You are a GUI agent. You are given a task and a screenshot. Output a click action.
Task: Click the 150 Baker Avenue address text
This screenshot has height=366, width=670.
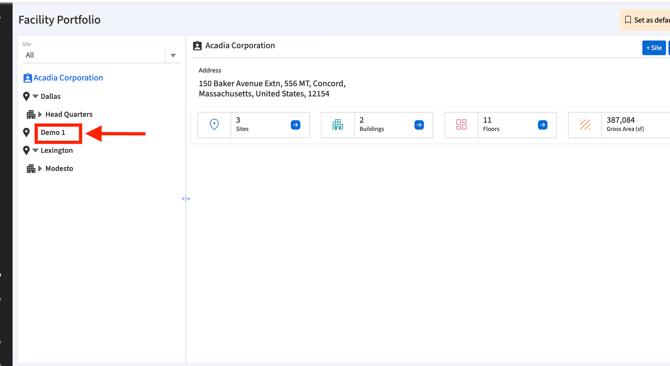(272, 88)
